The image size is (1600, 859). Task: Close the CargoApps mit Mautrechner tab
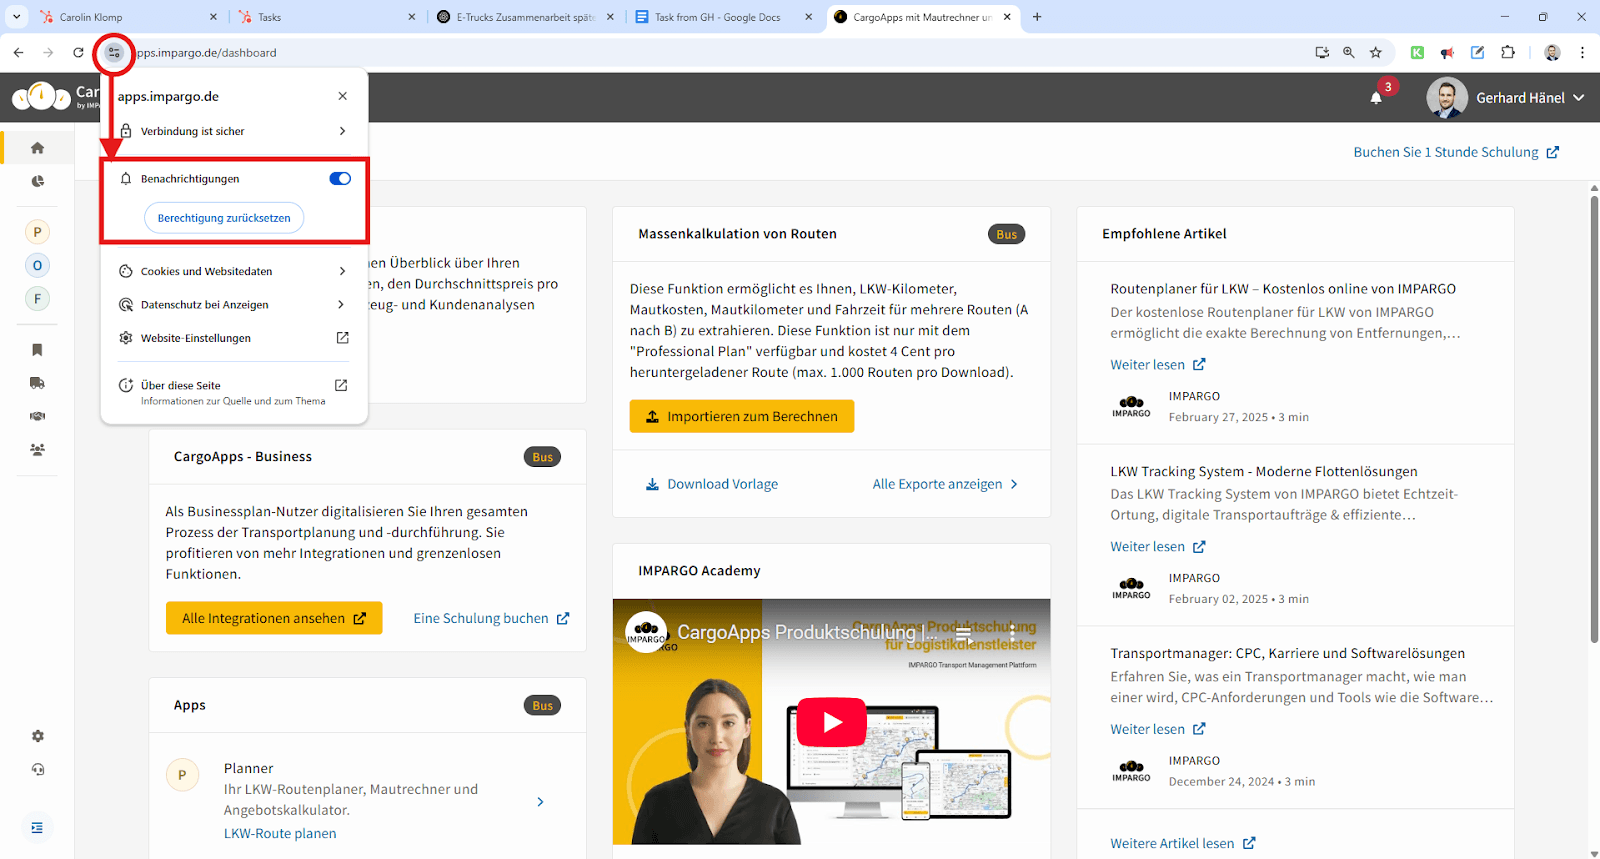(1007, 17)
